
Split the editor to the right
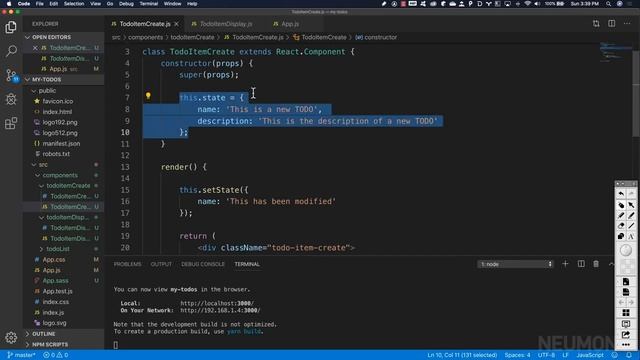coord(611,24)
